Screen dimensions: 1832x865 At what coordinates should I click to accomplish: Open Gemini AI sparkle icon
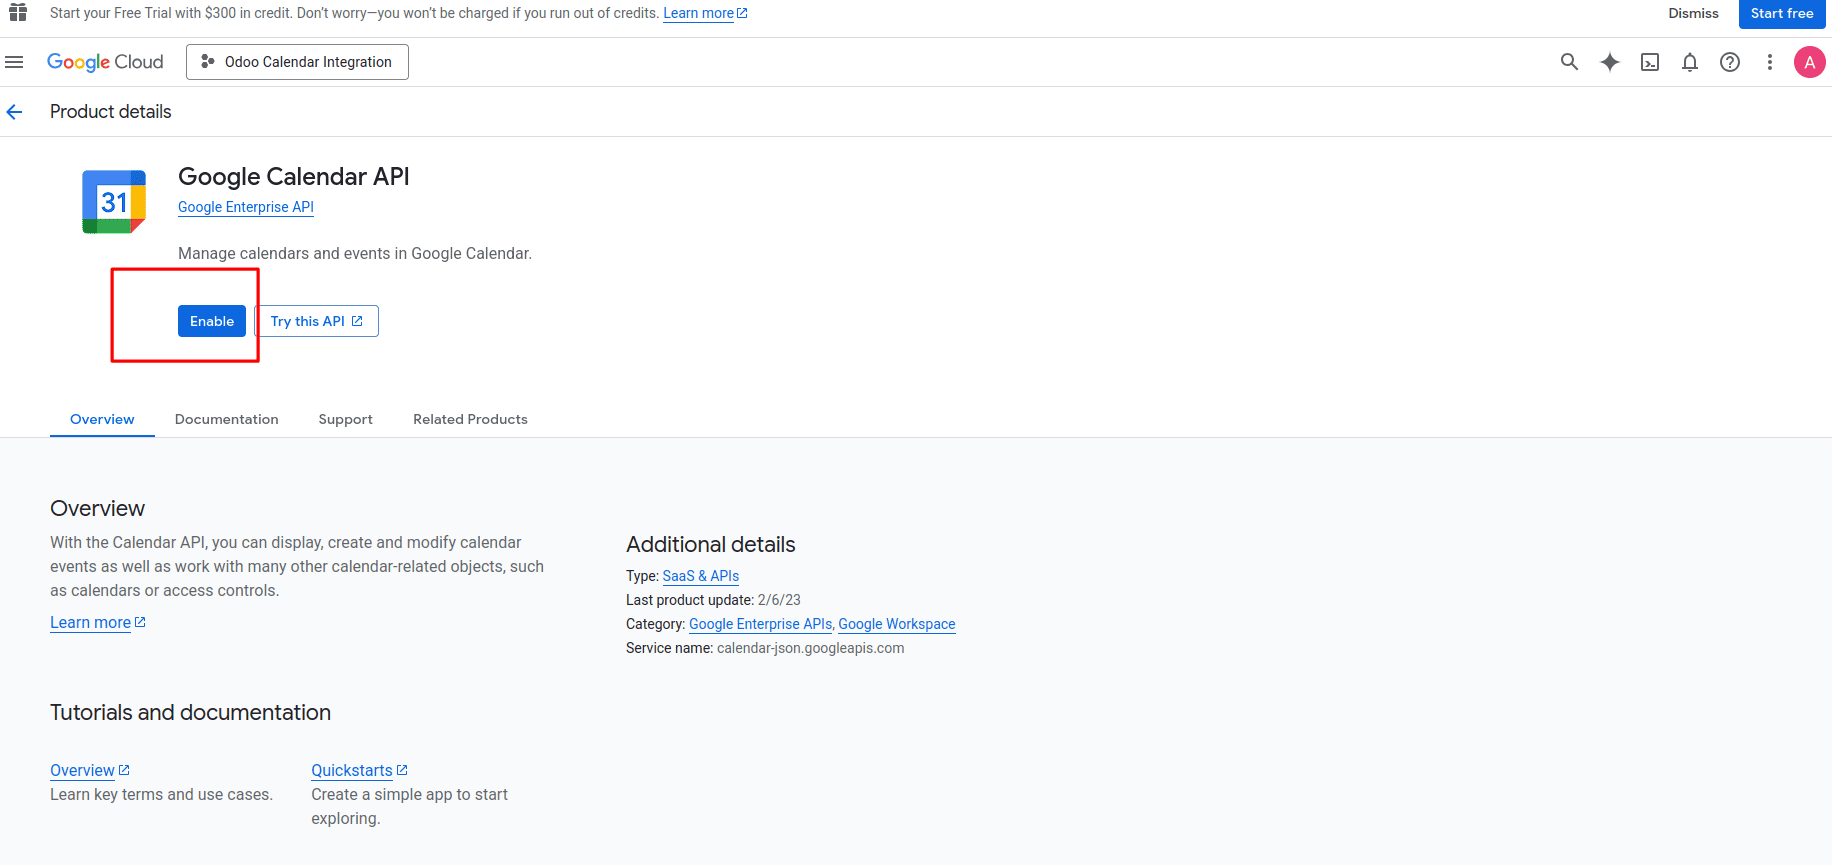[x=1609, y=62]
